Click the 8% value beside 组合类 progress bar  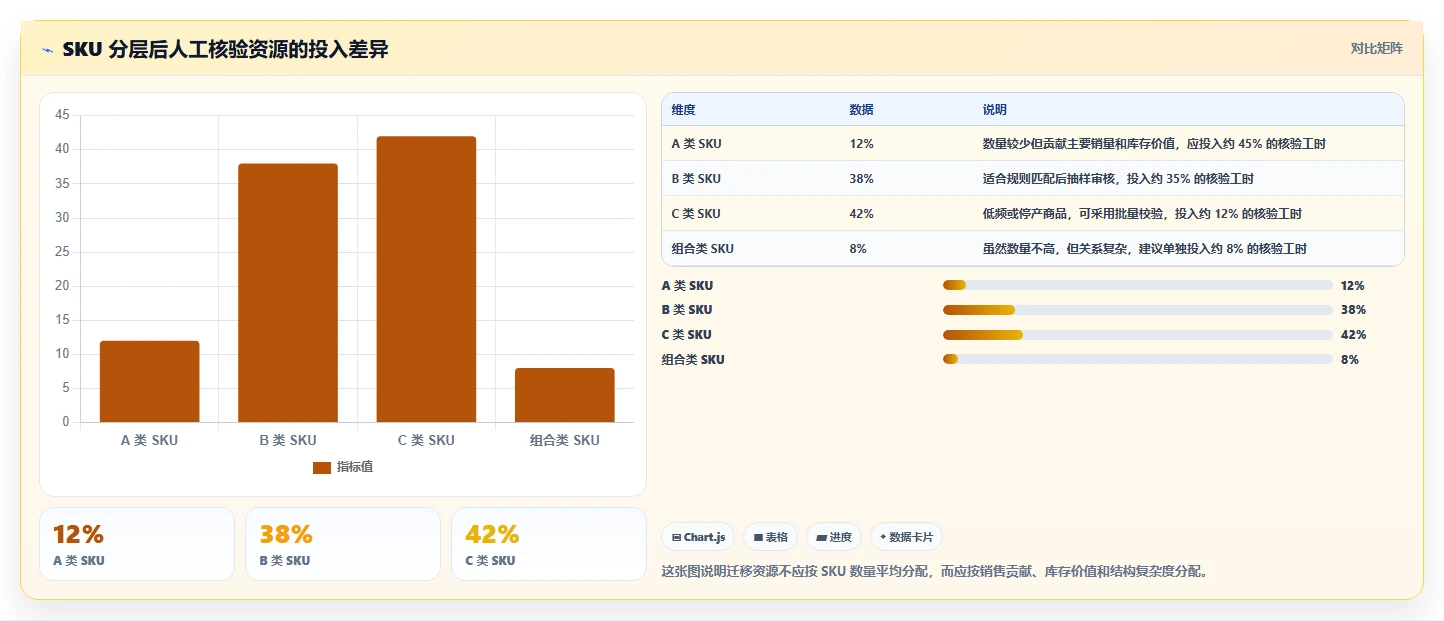pos(1350,360)
